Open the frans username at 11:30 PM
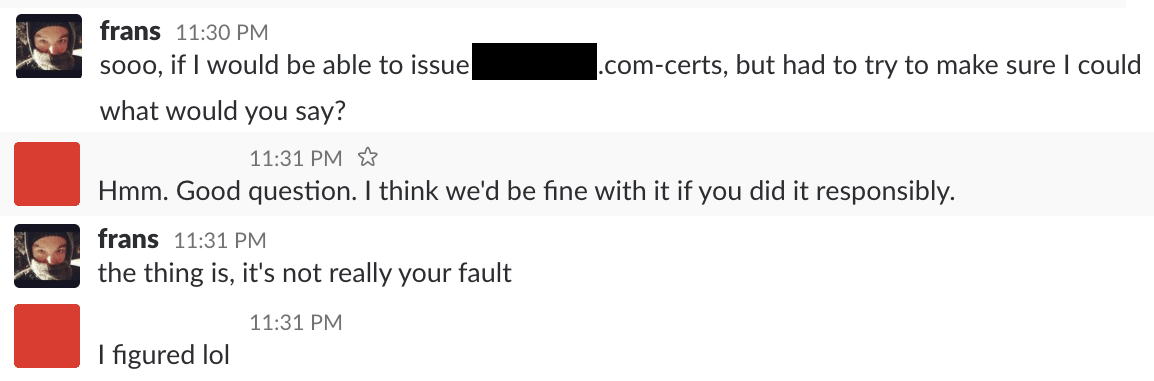This screenshot has height=381, width=1154. (130, 32)
